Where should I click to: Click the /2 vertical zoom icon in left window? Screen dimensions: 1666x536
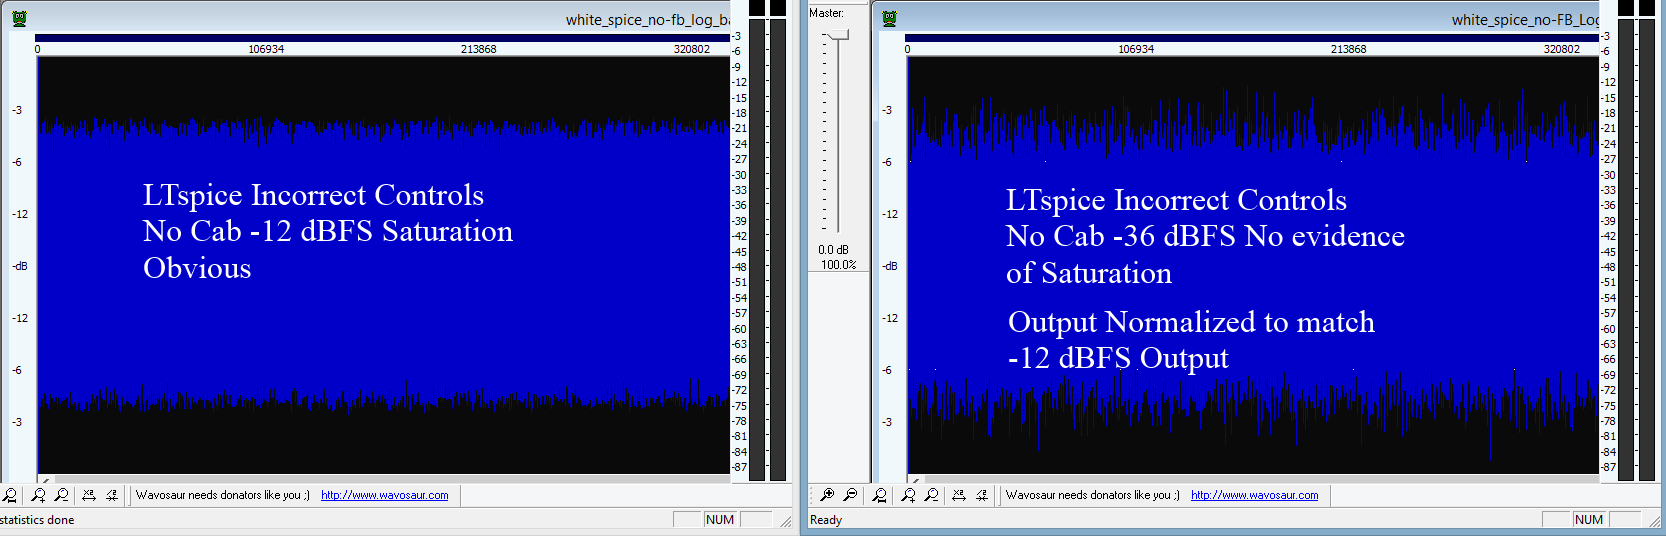click(112, 495)
